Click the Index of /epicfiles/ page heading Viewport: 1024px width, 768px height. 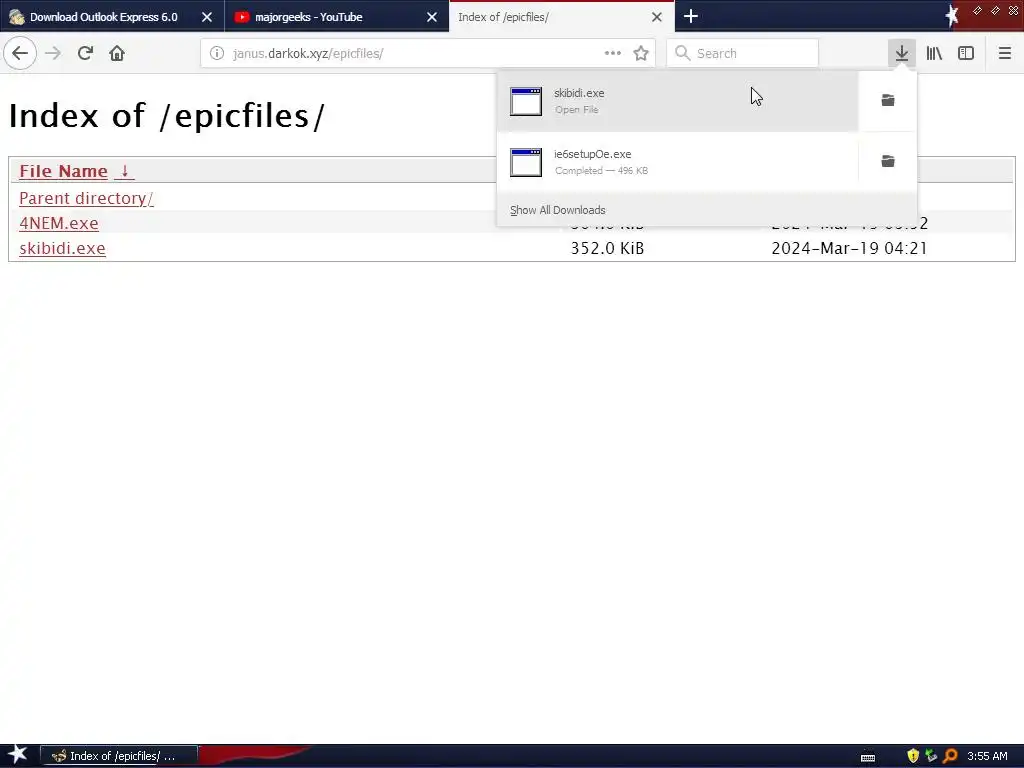167,116
